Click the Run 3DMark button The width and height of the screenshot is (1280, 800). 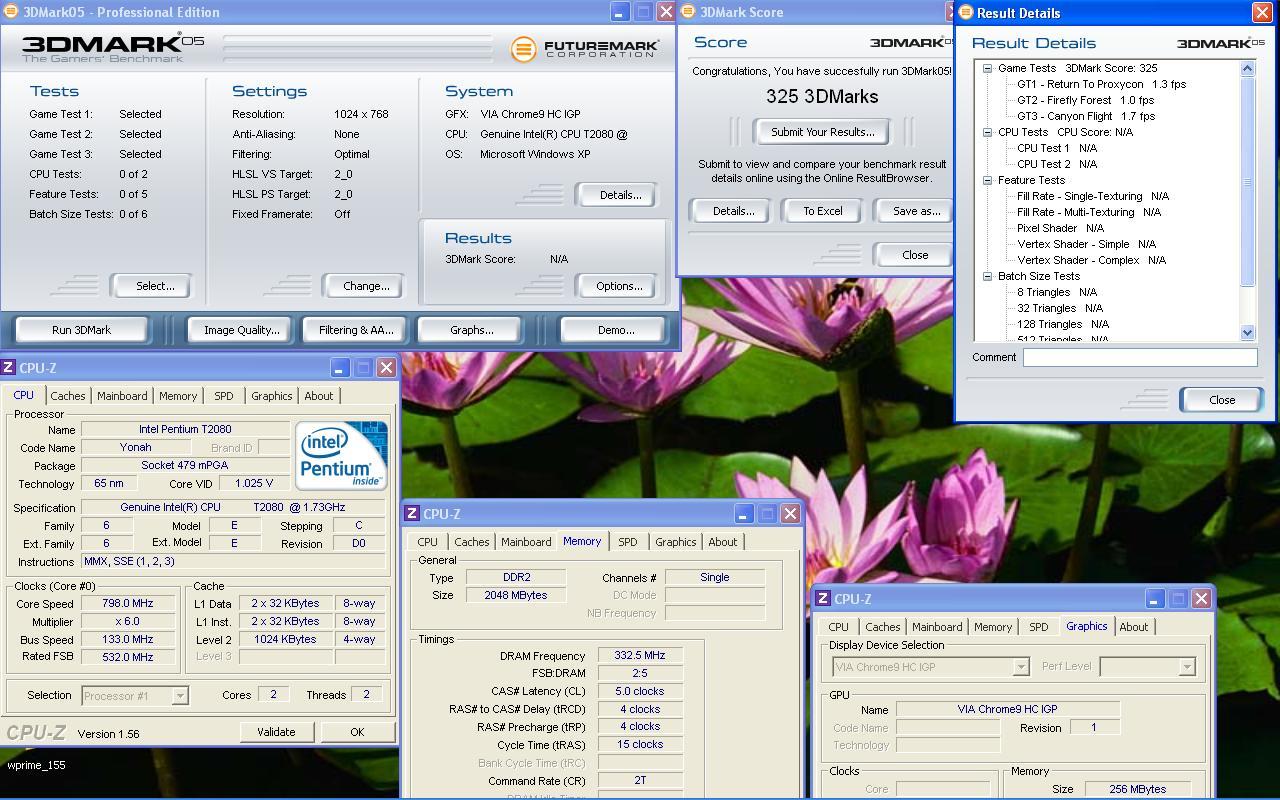pyautogui.click(x=81, y=330)
